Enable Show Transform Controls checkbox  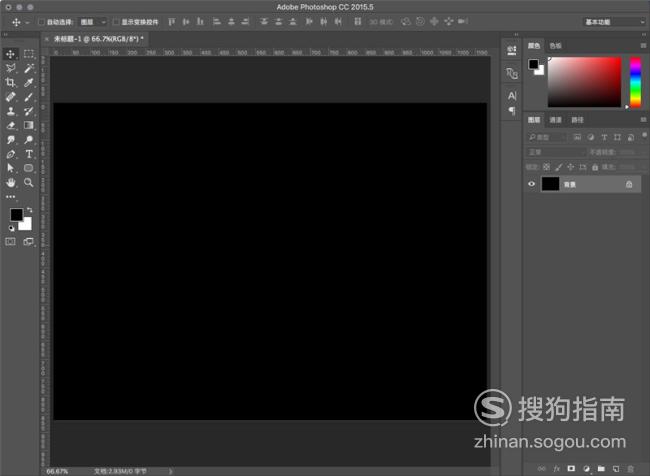[116, 22]
